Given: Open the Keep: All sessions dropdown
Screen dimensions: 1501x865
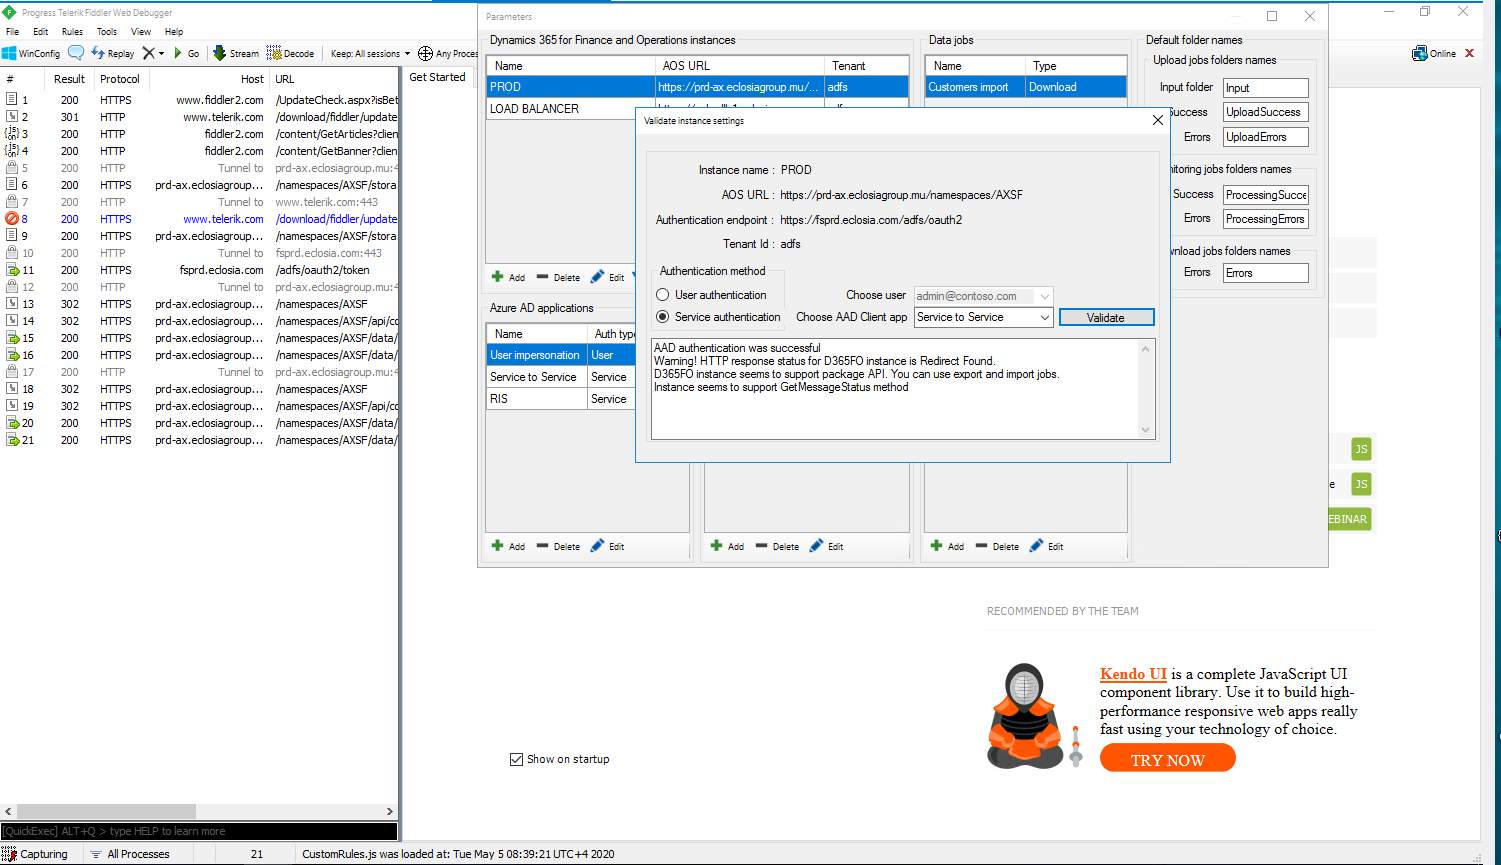Looking at the screenshot, I should [369, 53].
